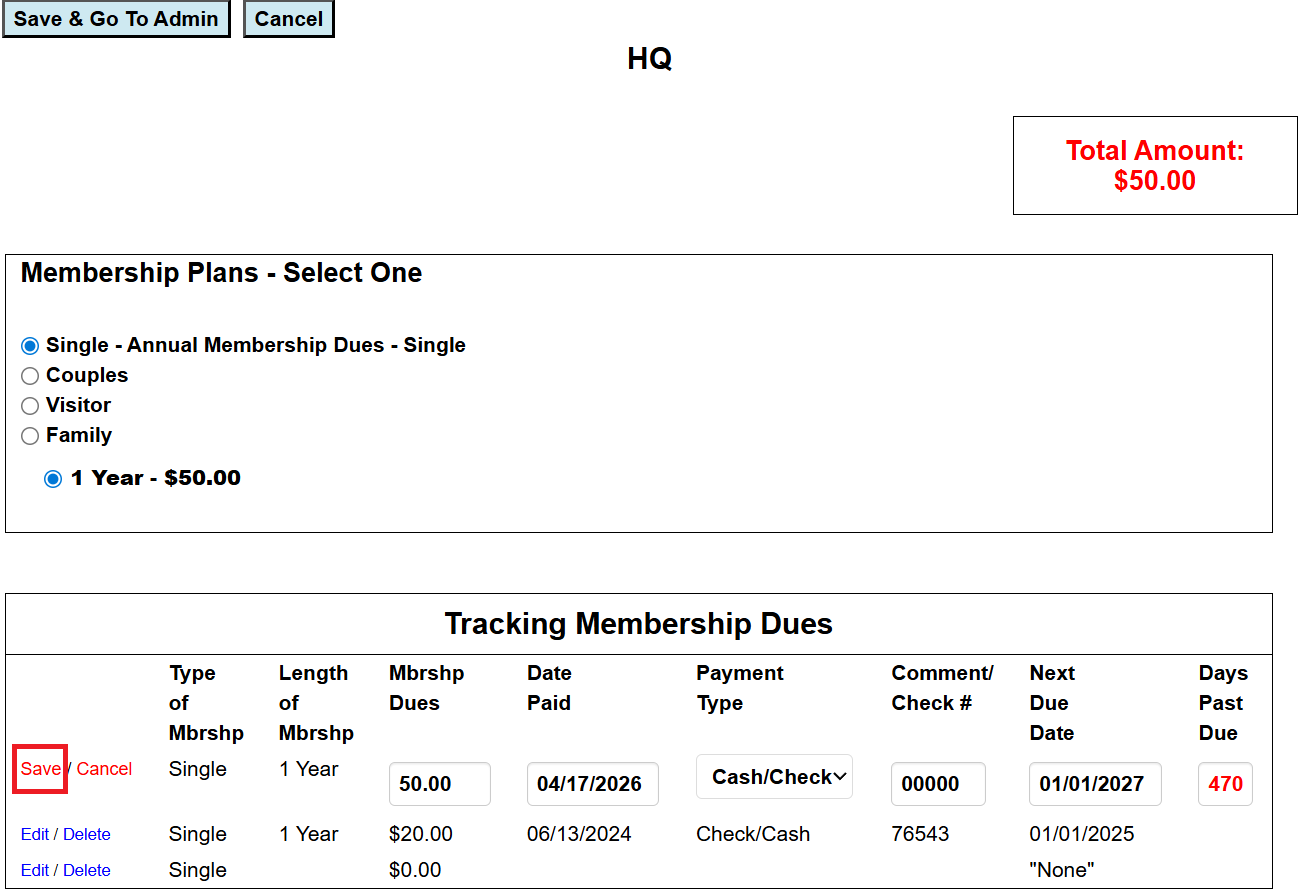Click the Cancel button beside Save & Go To Admin
Image resolution: width=1301 pixels, height=889 pixels.
[x=289, y=19]
